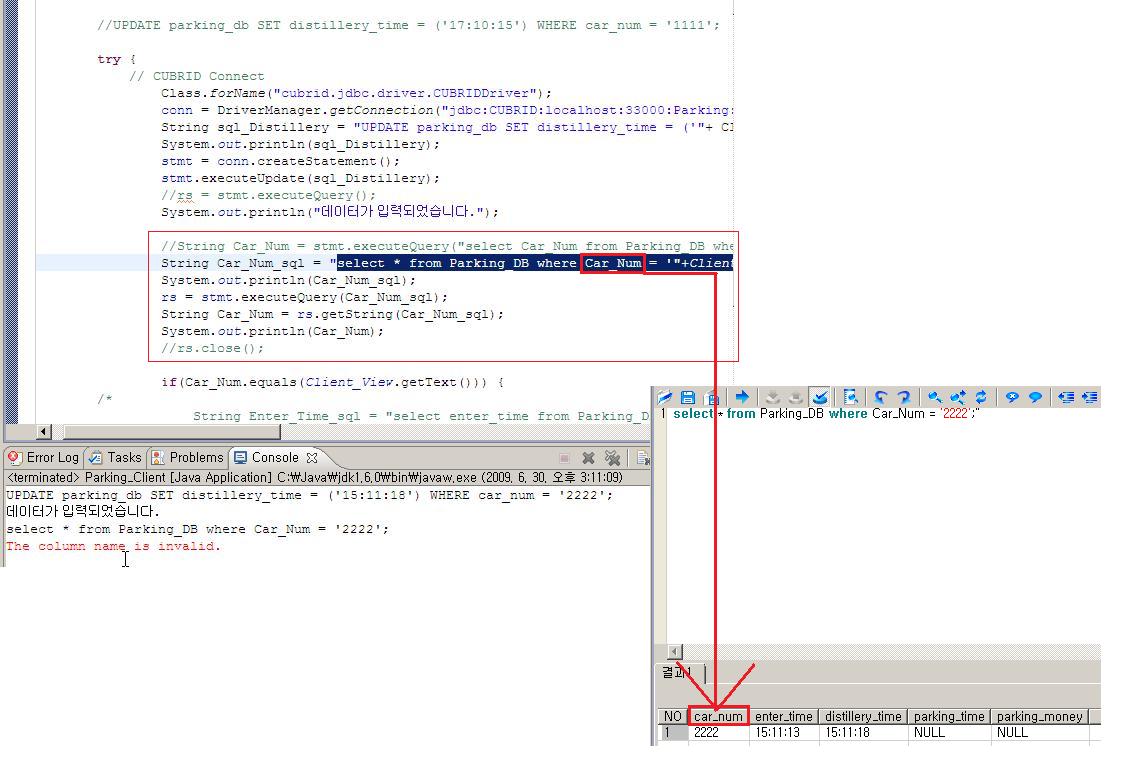Click the find magnifier icon in query toolbar
The image size is (1138, 762).
934,397
